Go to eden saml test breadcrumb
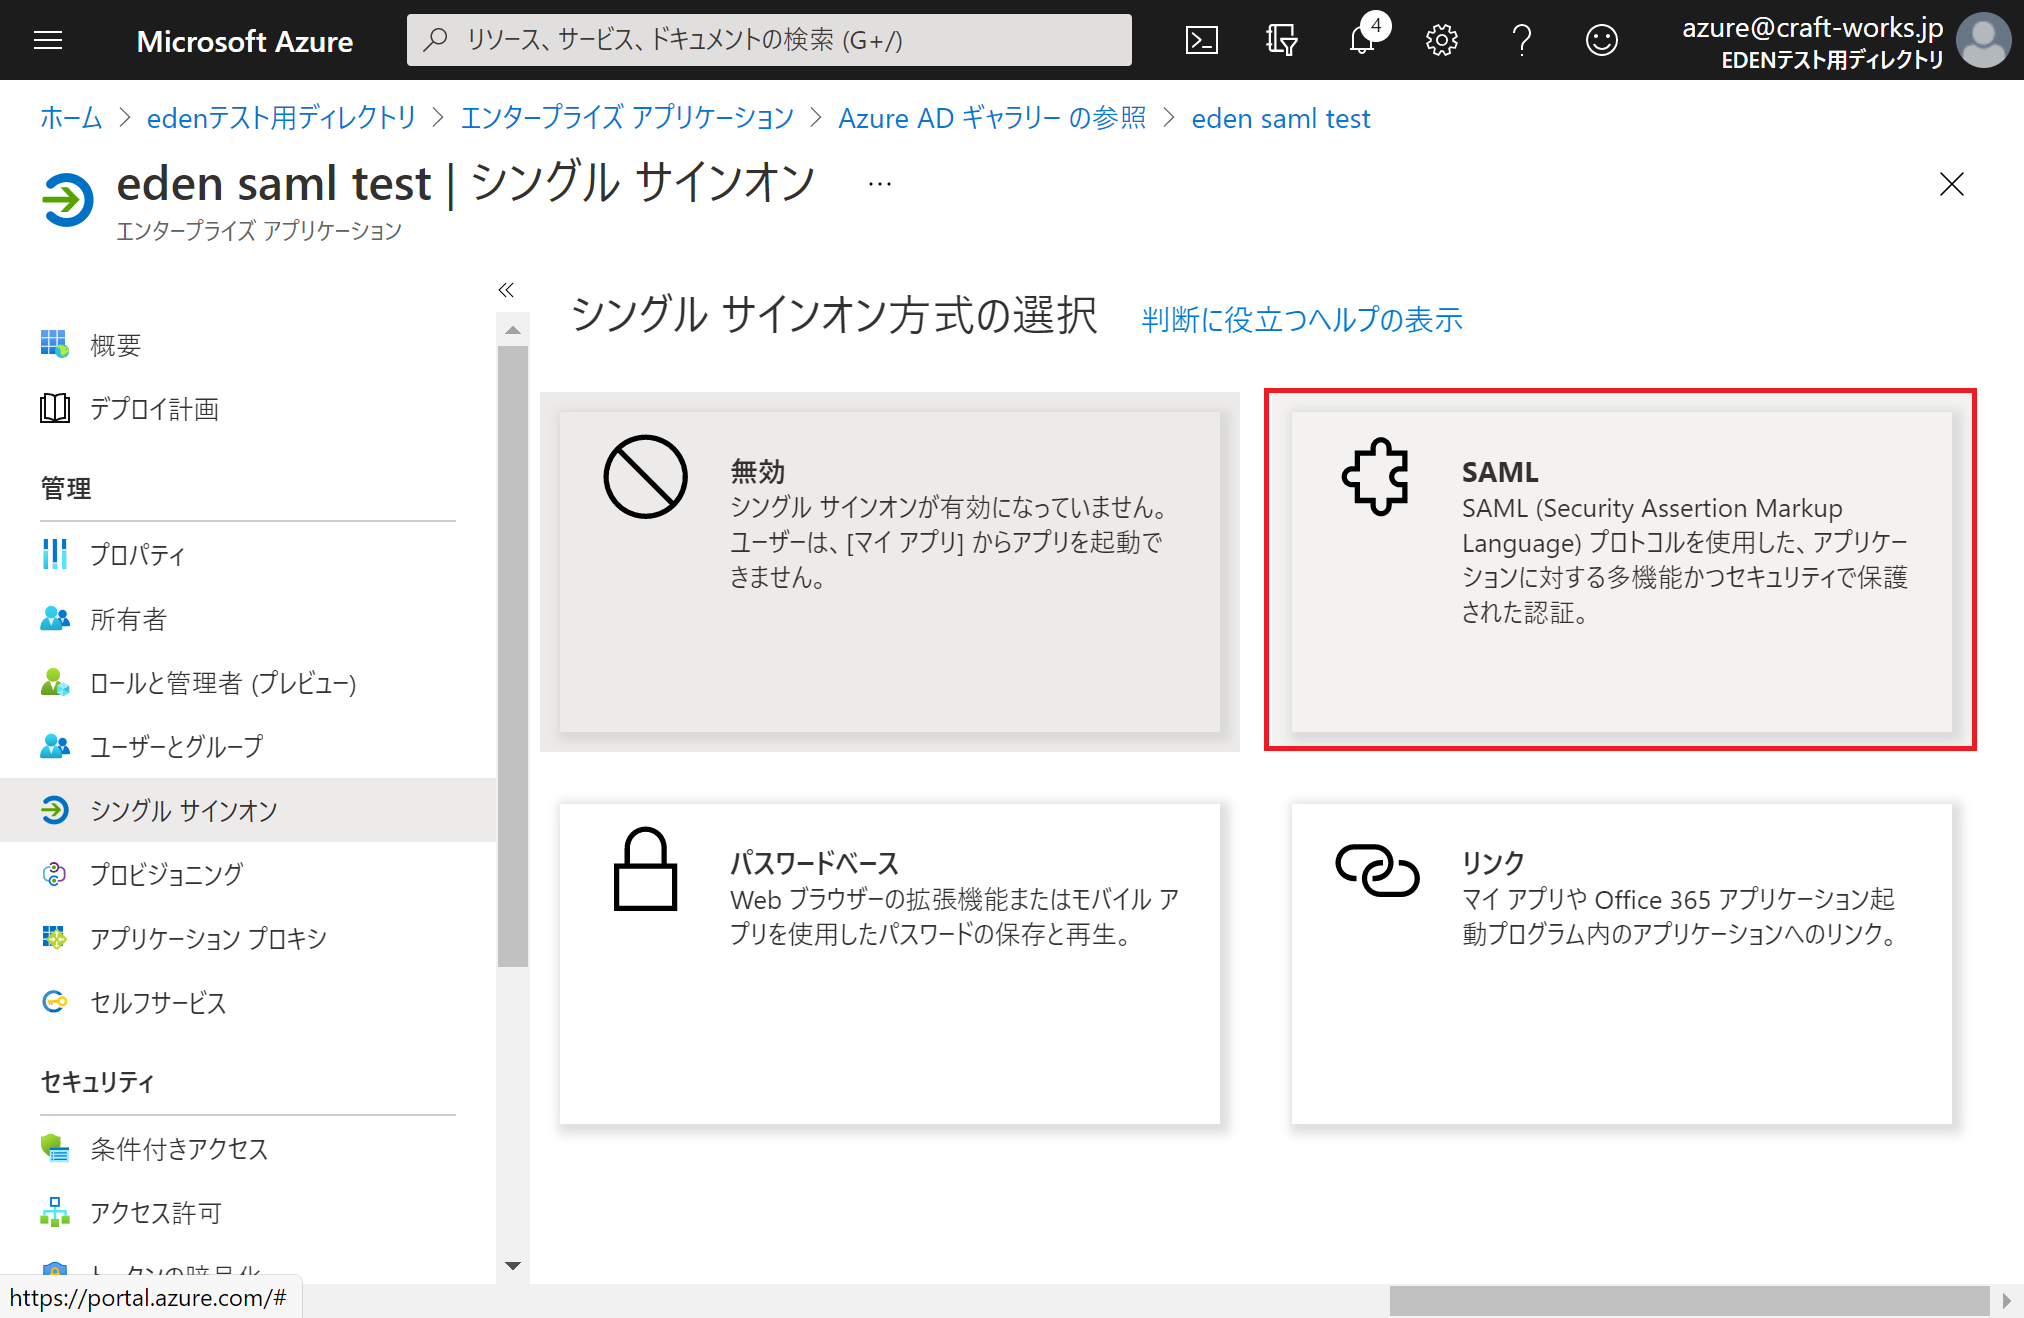The width and height of the screenshot is (2024, 1318). pyautogui.click(x=1281, y=118)
